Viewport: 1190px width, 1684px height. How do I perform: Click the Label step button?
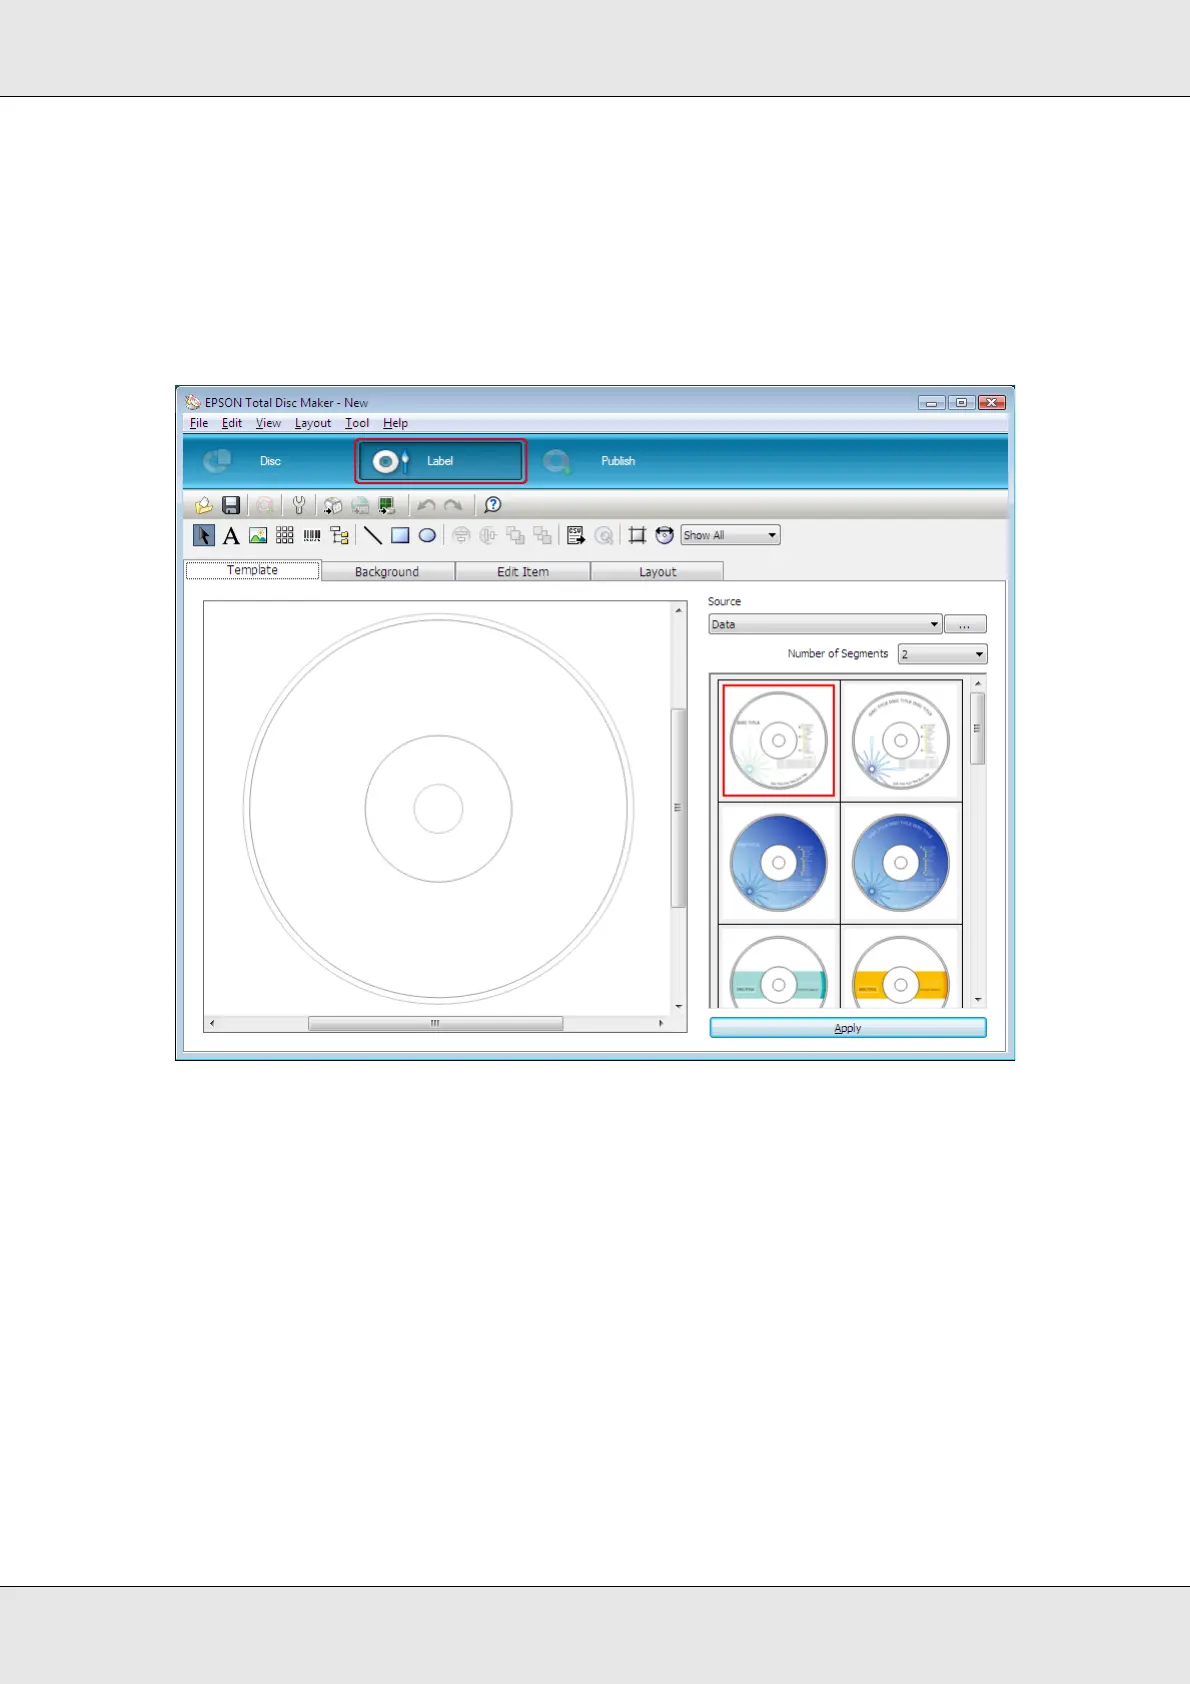coord(440,461)
